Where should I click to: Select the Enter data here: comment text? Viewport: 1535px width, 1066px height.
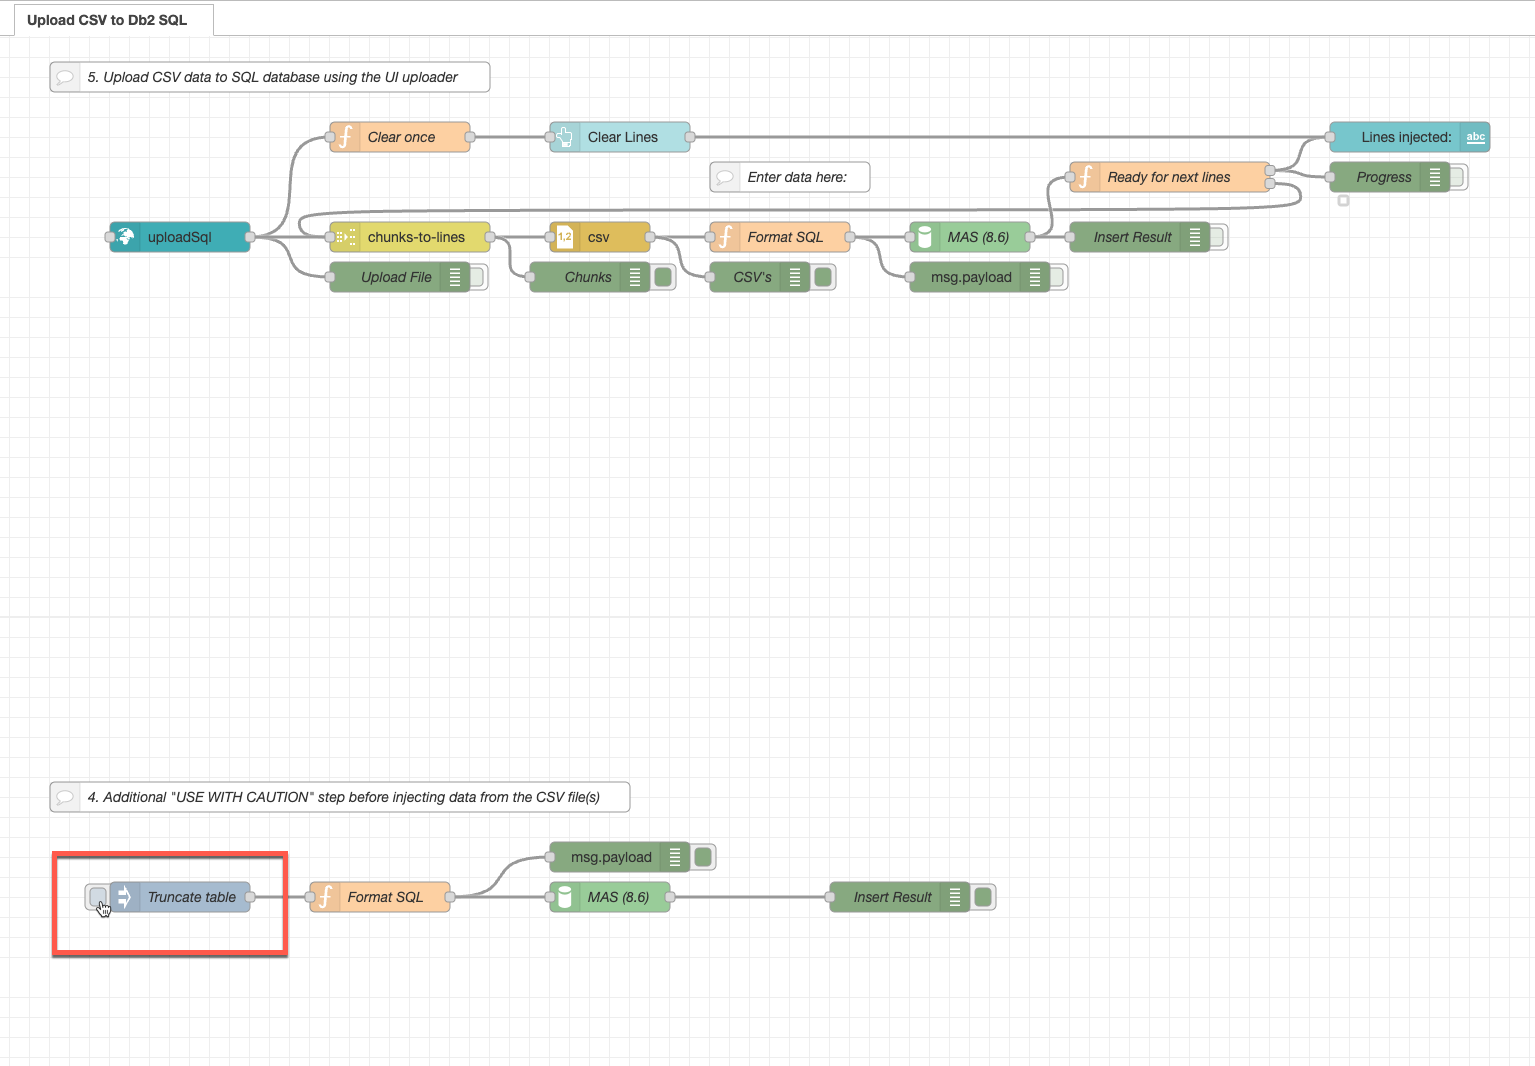pyautogui.click(x=797, y=177)
